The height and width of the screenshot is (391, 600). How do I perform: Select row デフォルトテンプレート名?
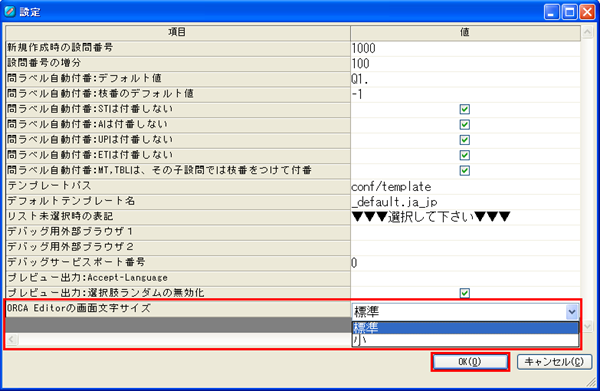point(178,202)
